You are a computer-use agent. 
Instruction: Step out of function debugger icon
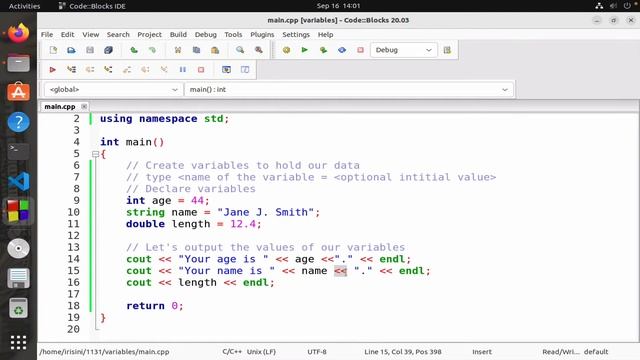click(x=127, y=69)
